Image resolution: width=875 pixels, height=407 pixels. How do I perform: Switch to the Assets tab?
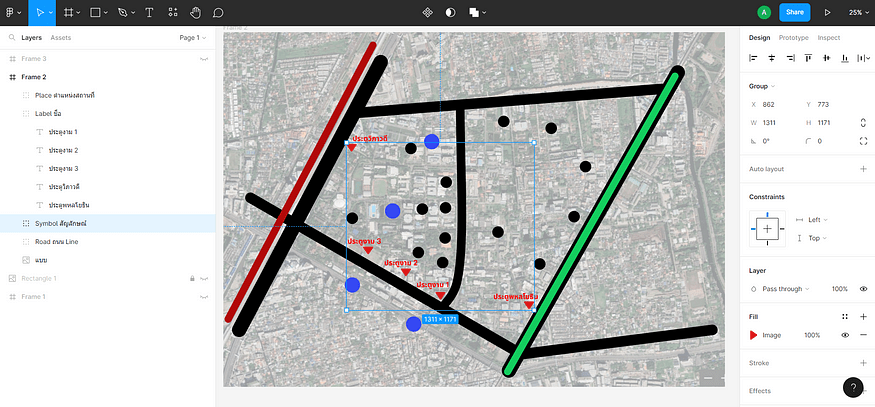(61, 38)
